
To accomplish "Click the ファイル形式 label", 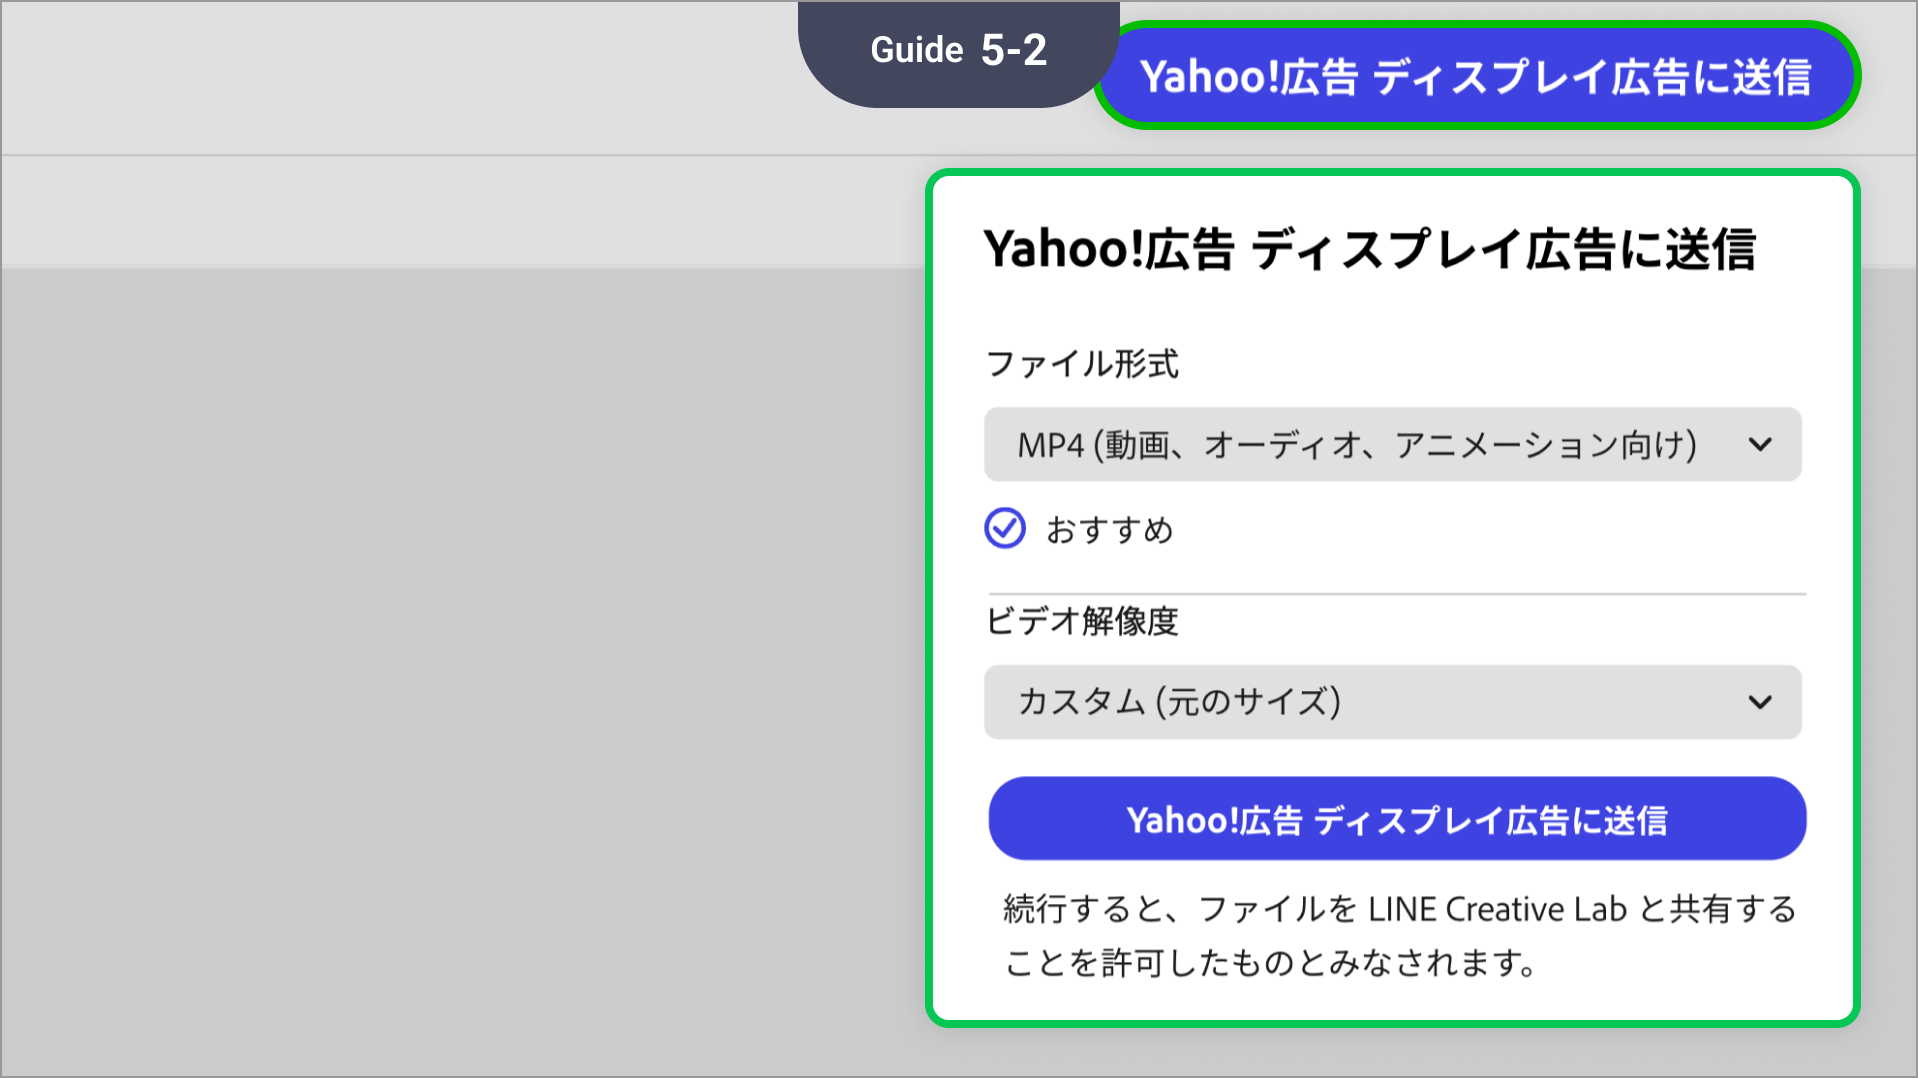I will (1082, 364).
